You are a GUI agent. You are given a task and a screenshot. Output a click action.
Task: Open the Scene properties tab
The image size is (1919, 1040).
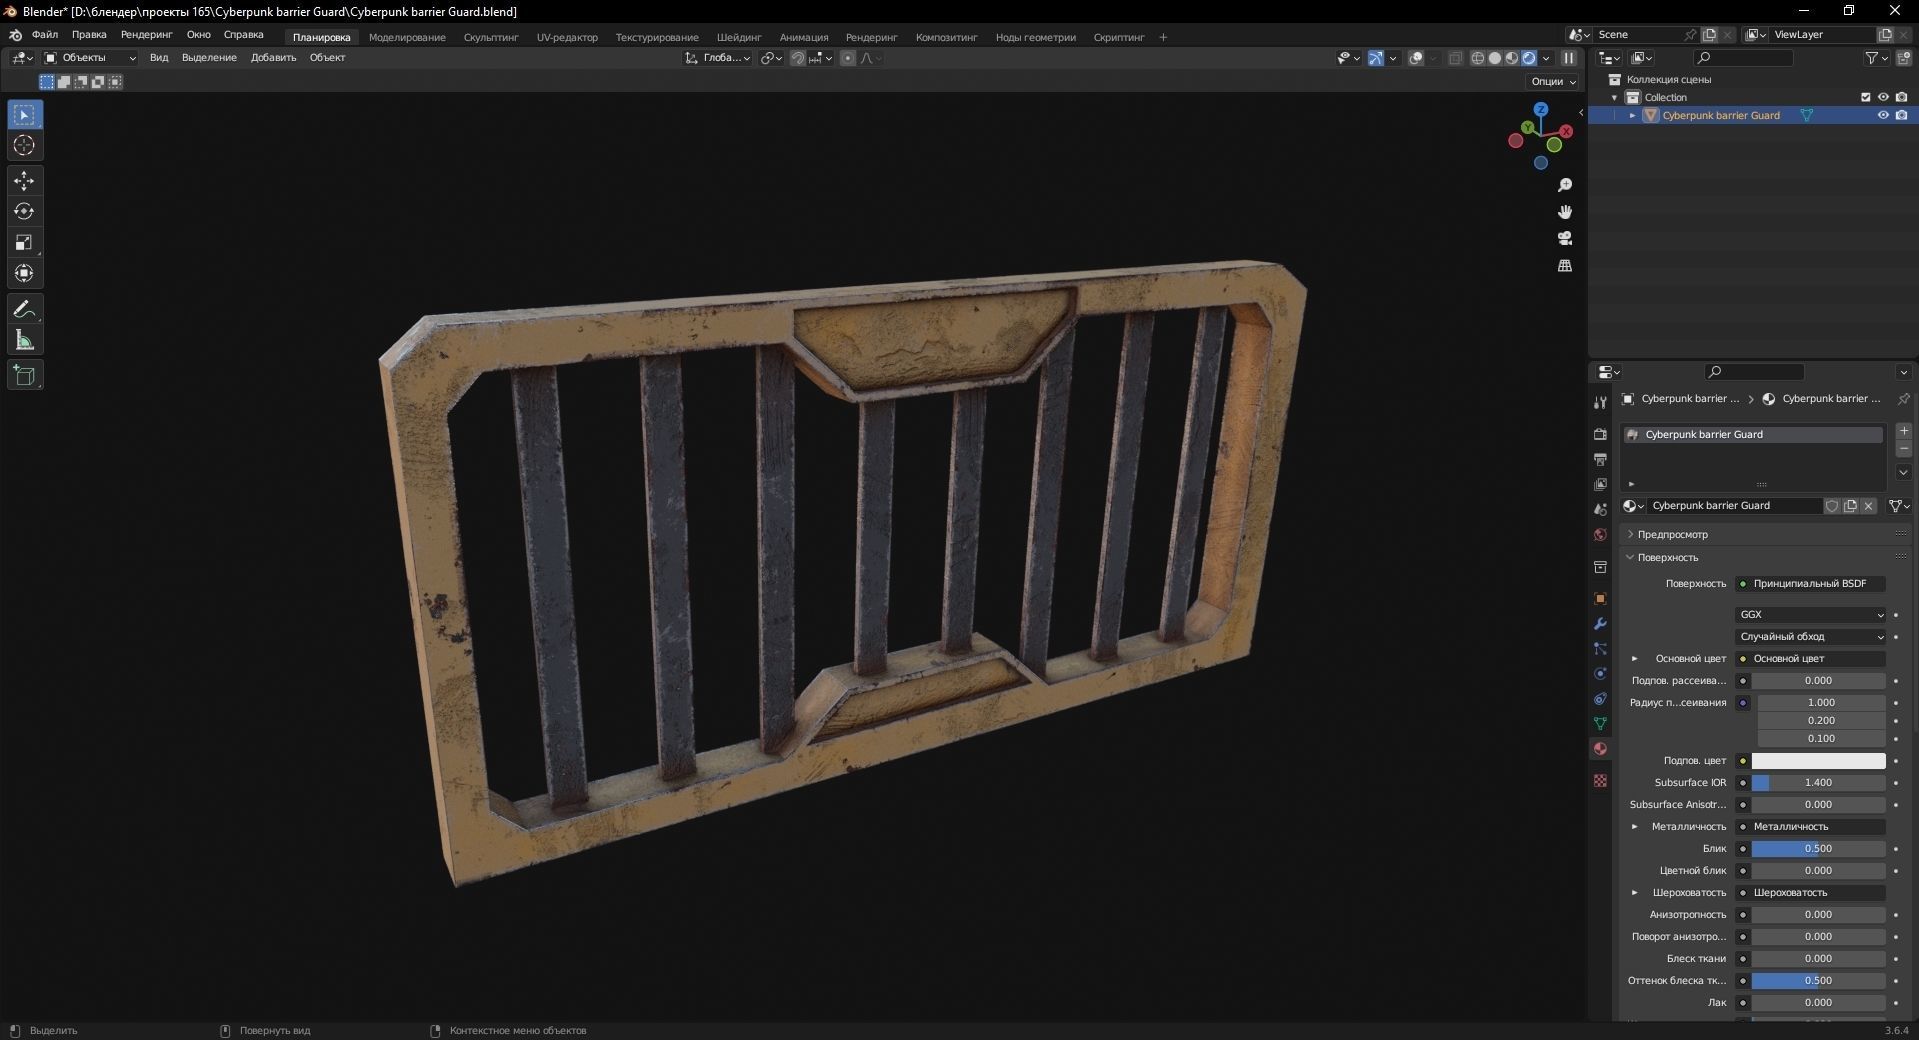[1600, 509]
